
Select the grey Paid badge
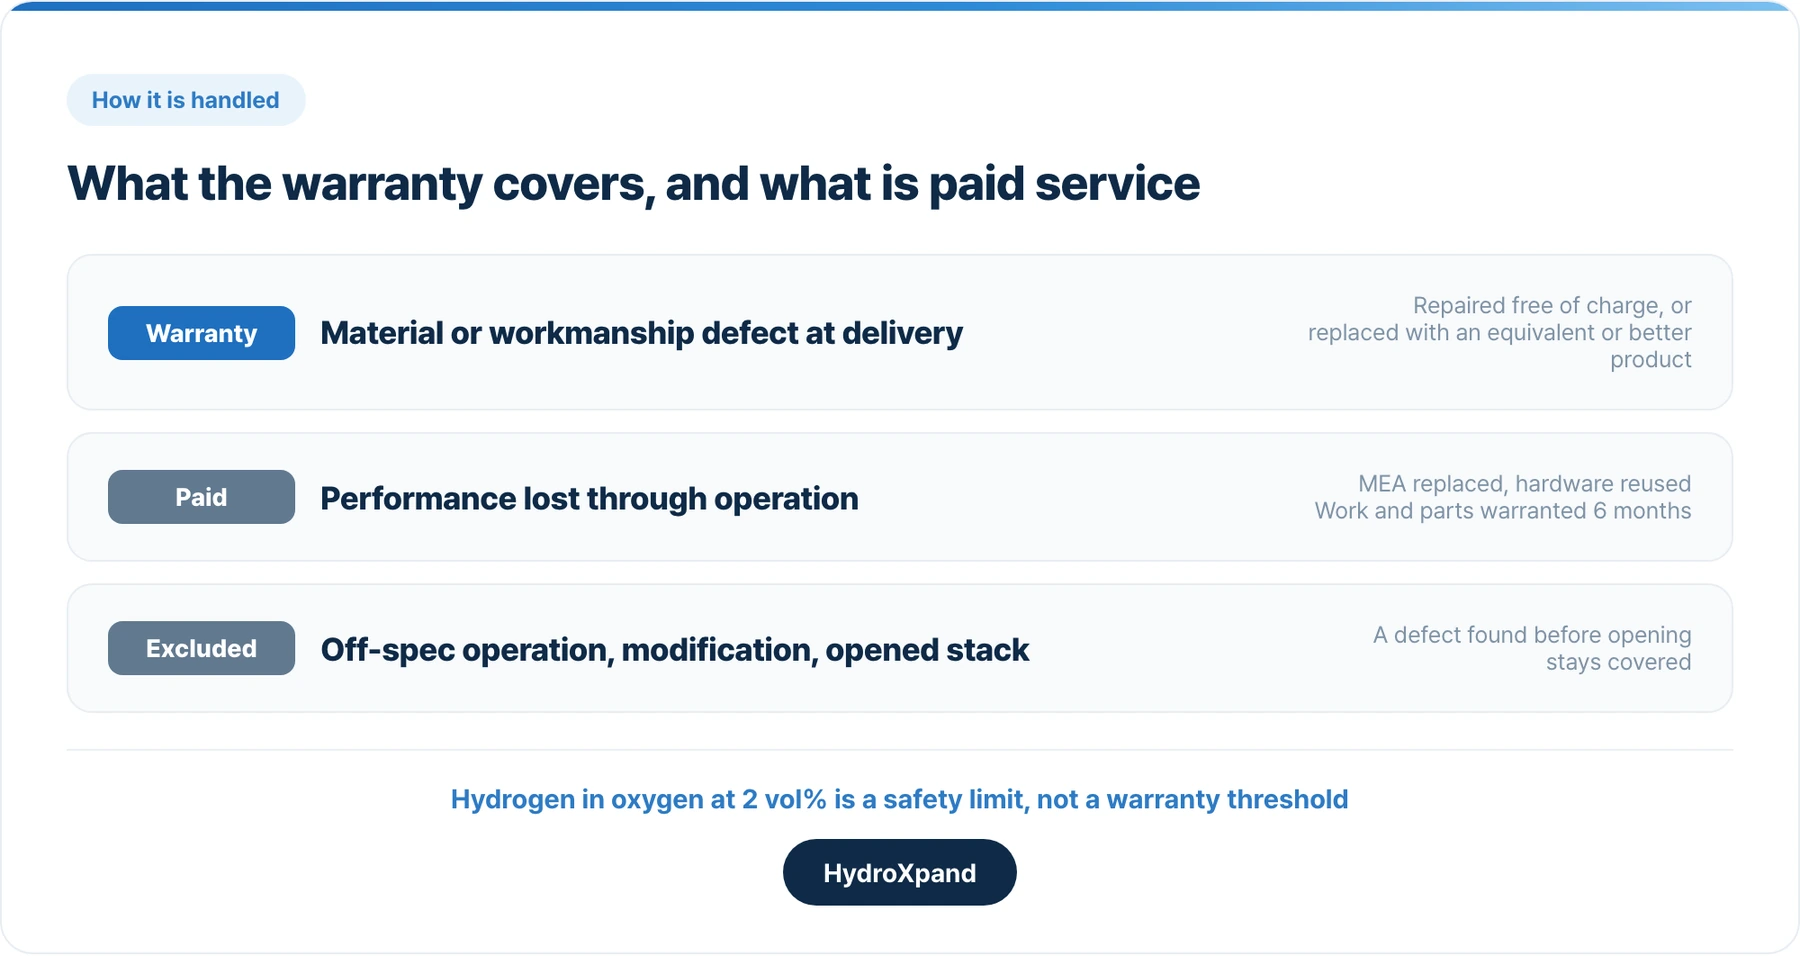(201, 497)
